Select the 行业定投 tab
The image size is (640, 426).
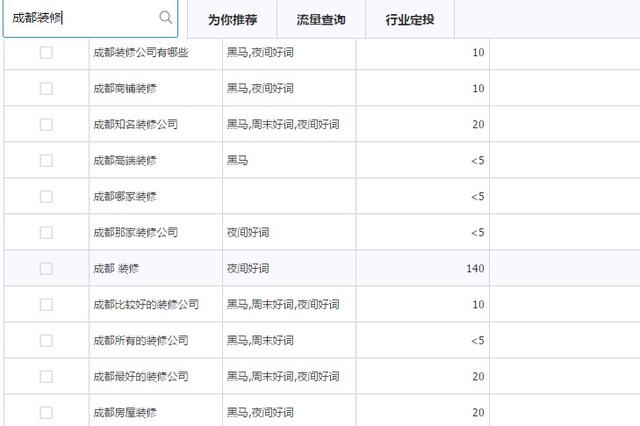pyautogui.click(x=409, y=20)
